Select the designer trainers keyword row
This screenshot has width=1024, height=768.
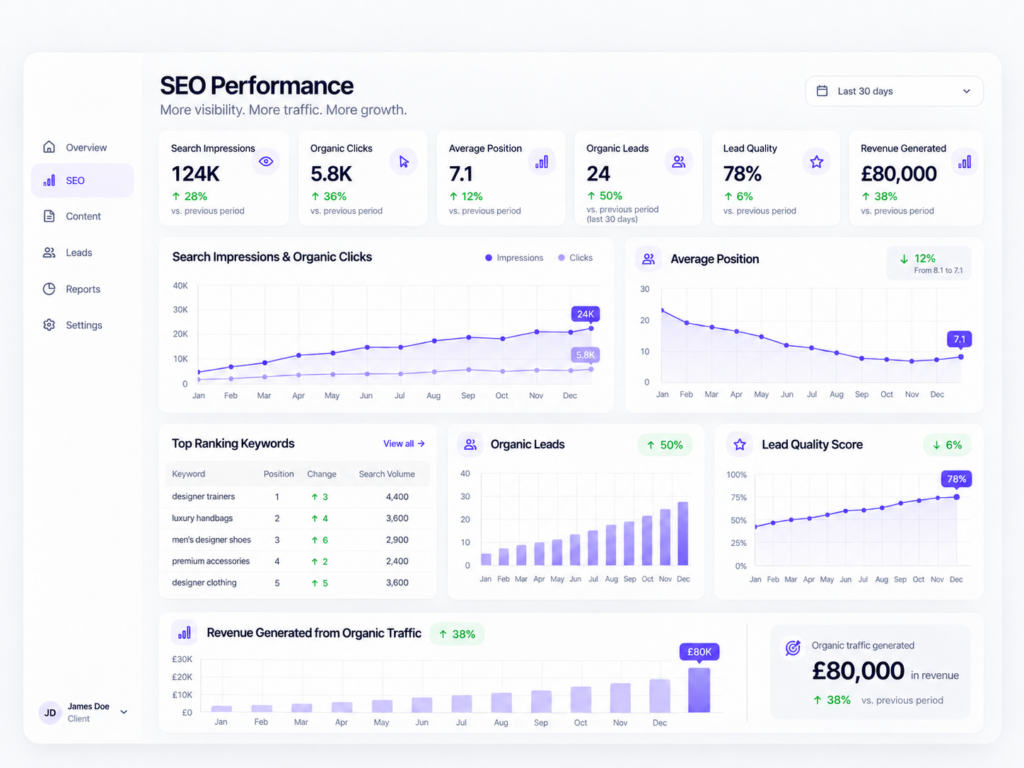tap(298, 496)
